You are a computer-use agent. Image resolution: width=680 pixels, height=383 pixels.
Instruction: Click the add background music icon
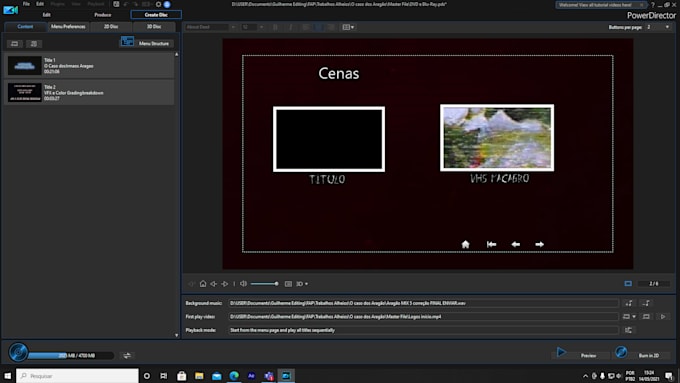point(629,303)
